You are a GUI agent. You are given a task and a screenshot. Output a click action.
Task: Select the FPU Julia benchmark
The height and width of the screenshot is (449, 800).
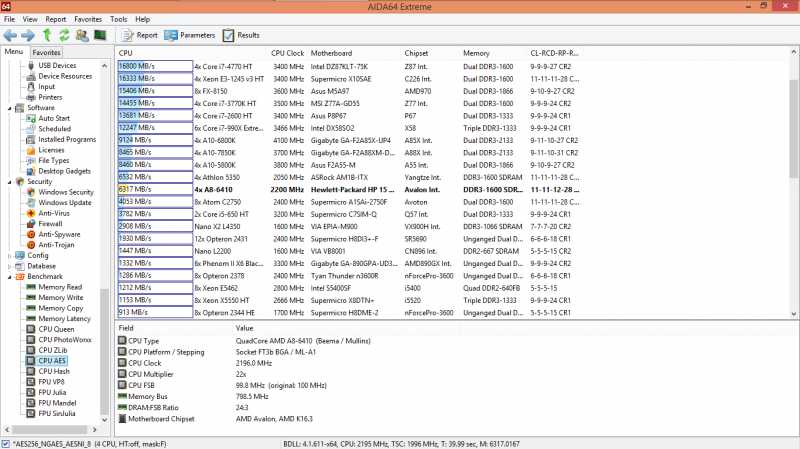pyautogui.click(x=52, y=393)
